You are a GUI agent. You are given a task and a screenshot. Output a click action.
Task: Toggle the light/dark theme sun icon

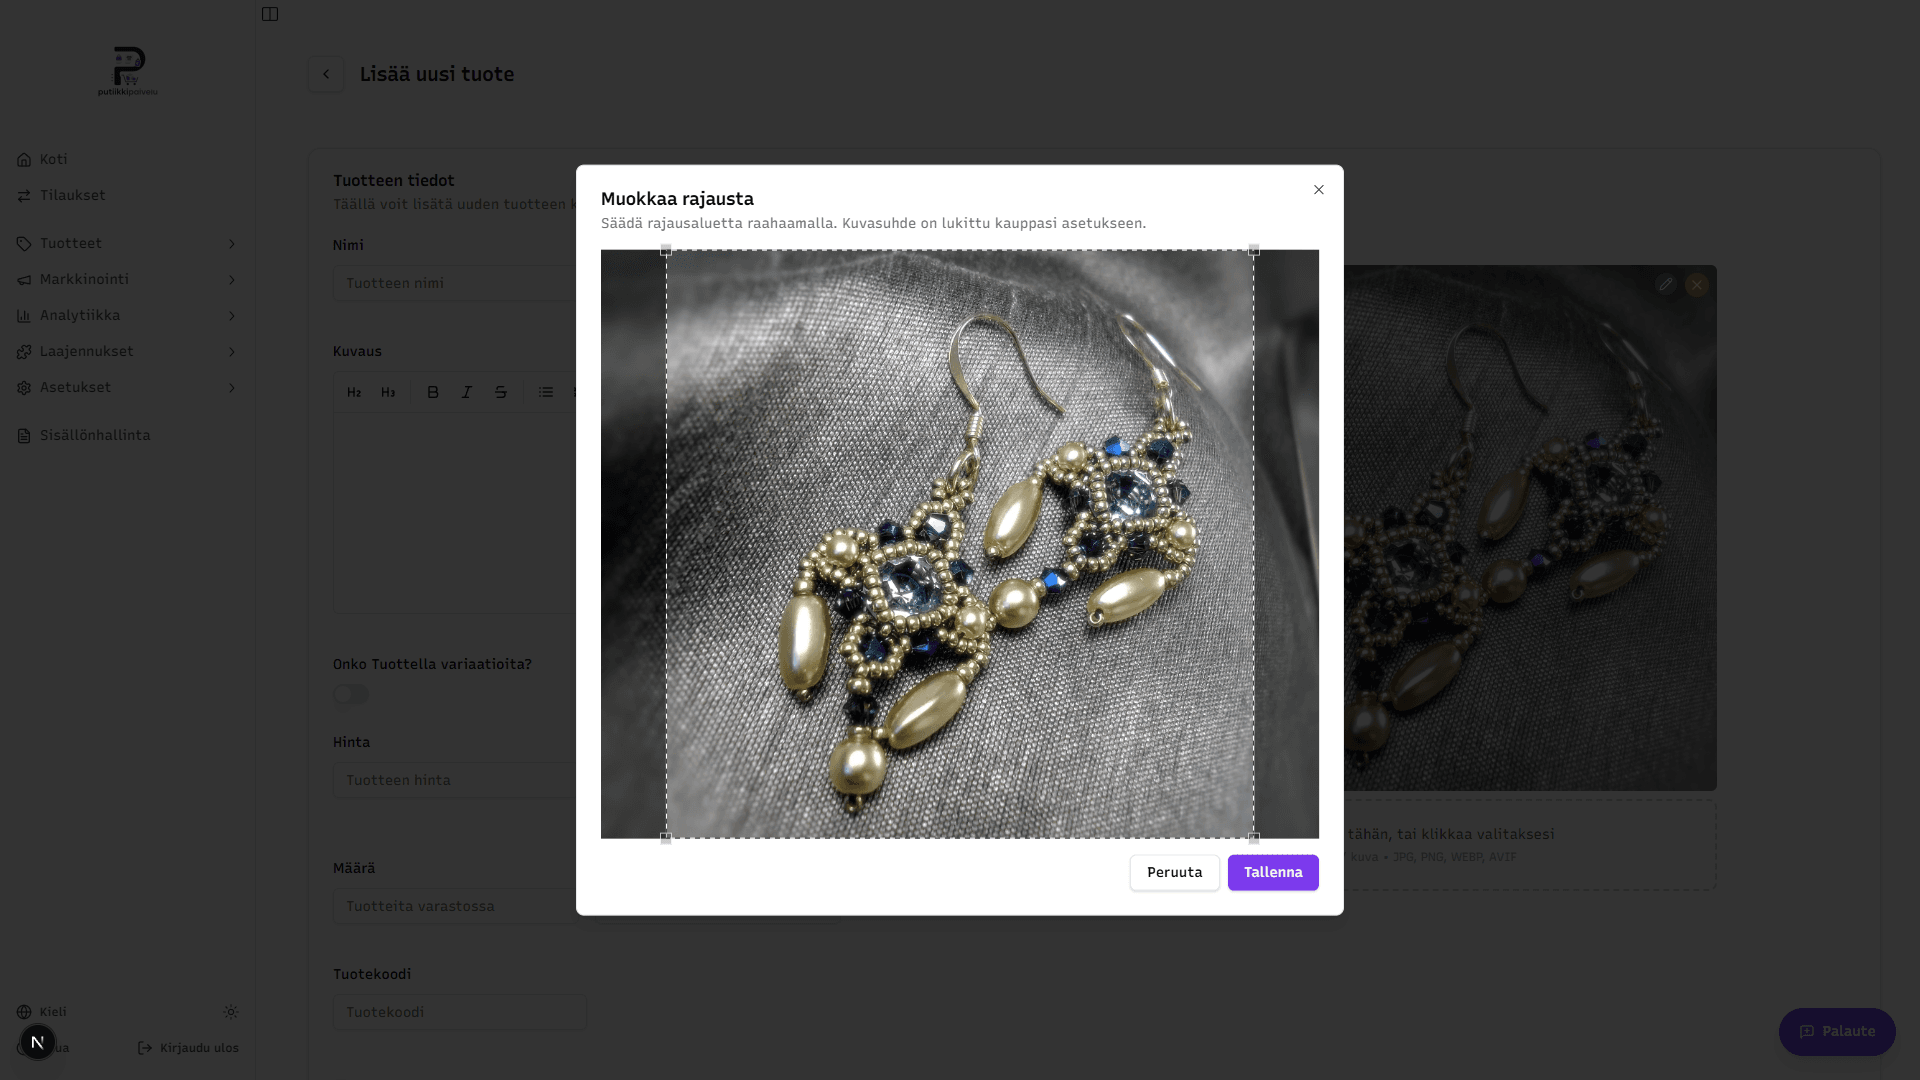click(x=231, y=1012)
